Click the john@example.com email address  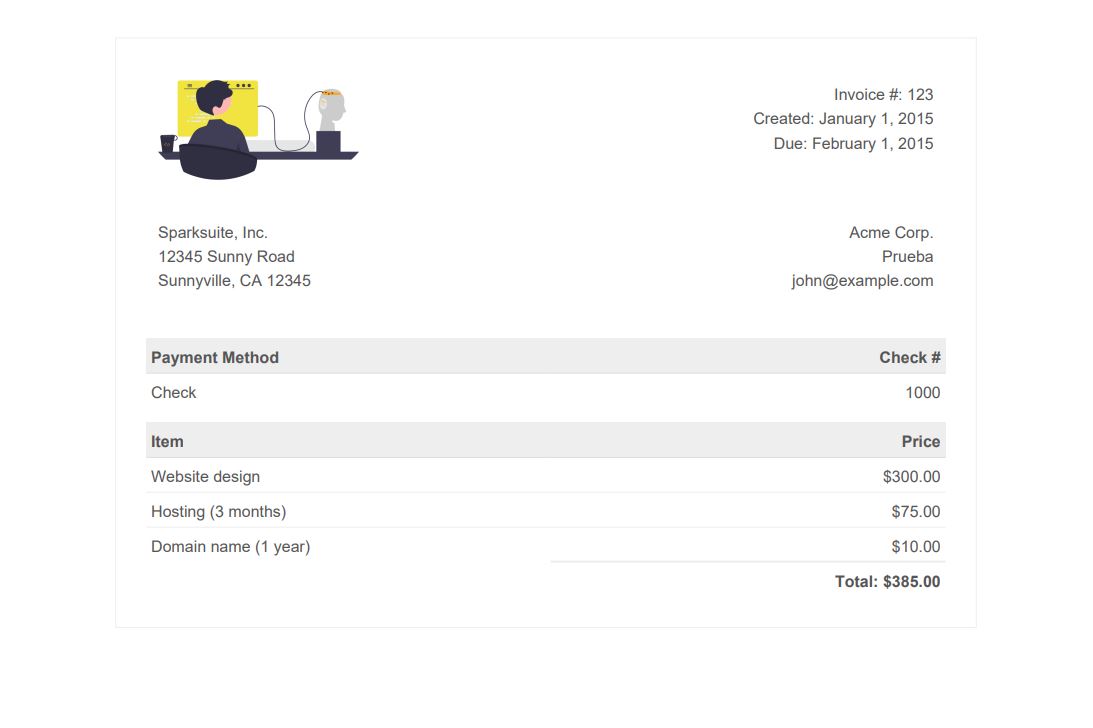pyautogui.click(x=862, y=281)
